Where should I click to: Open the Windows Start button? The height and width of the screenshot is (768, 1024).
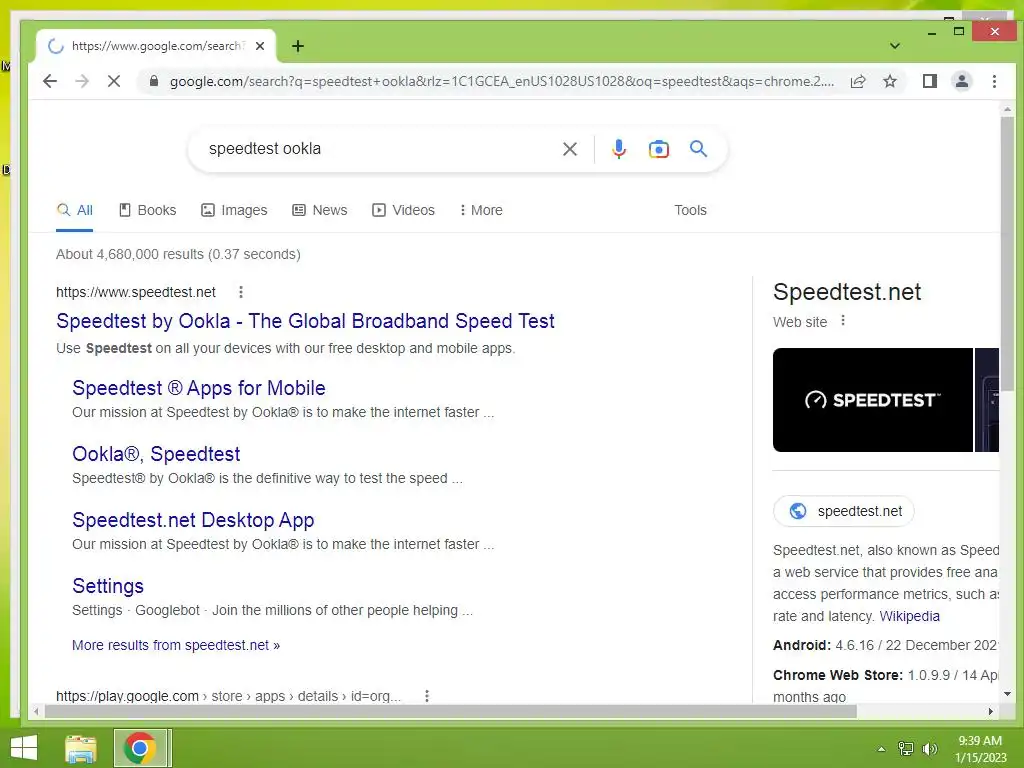click(24, 748)
